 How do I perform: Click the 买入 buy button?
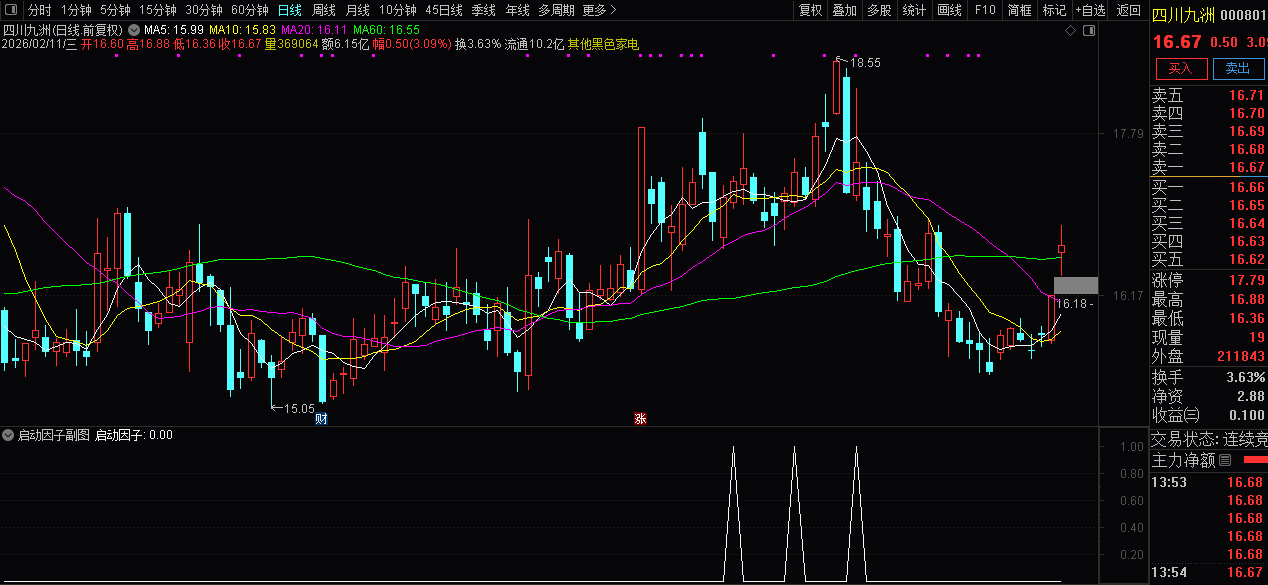1180,68
